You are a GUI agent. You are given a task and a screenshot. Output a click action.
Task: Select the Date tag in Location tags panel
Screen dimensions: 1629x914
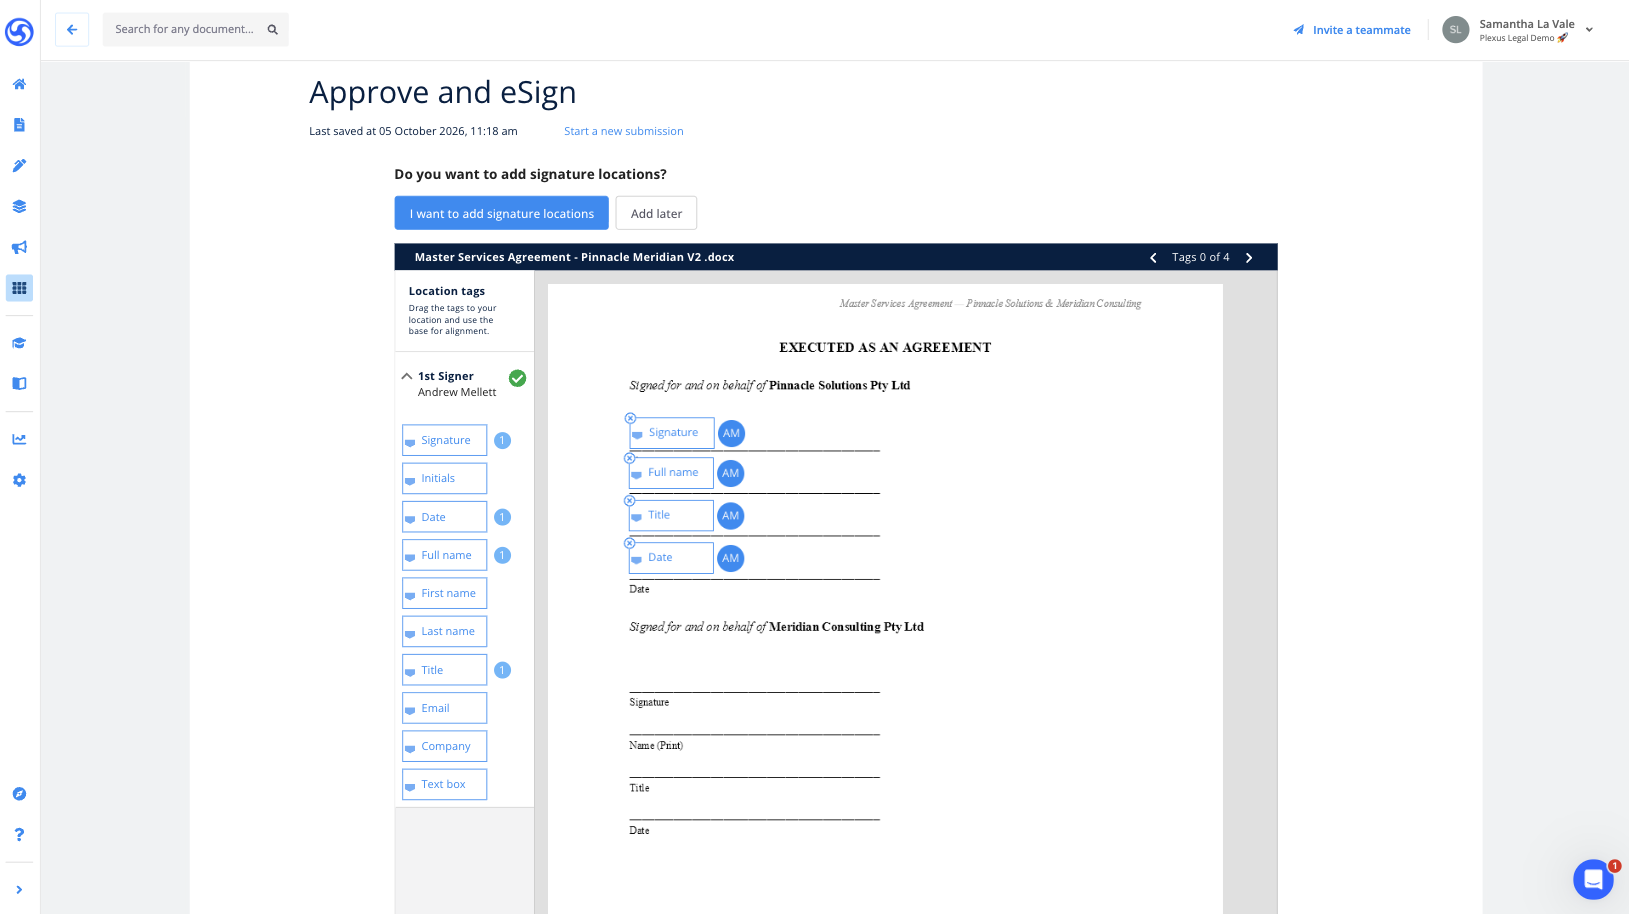445,517
